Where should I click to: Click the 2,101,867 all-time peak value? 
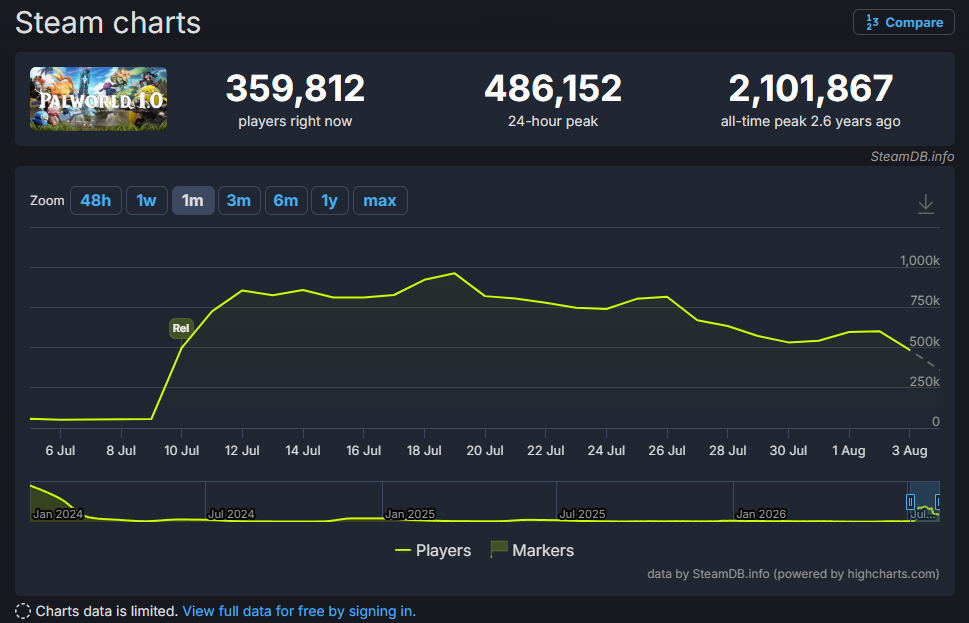point(811,88)
